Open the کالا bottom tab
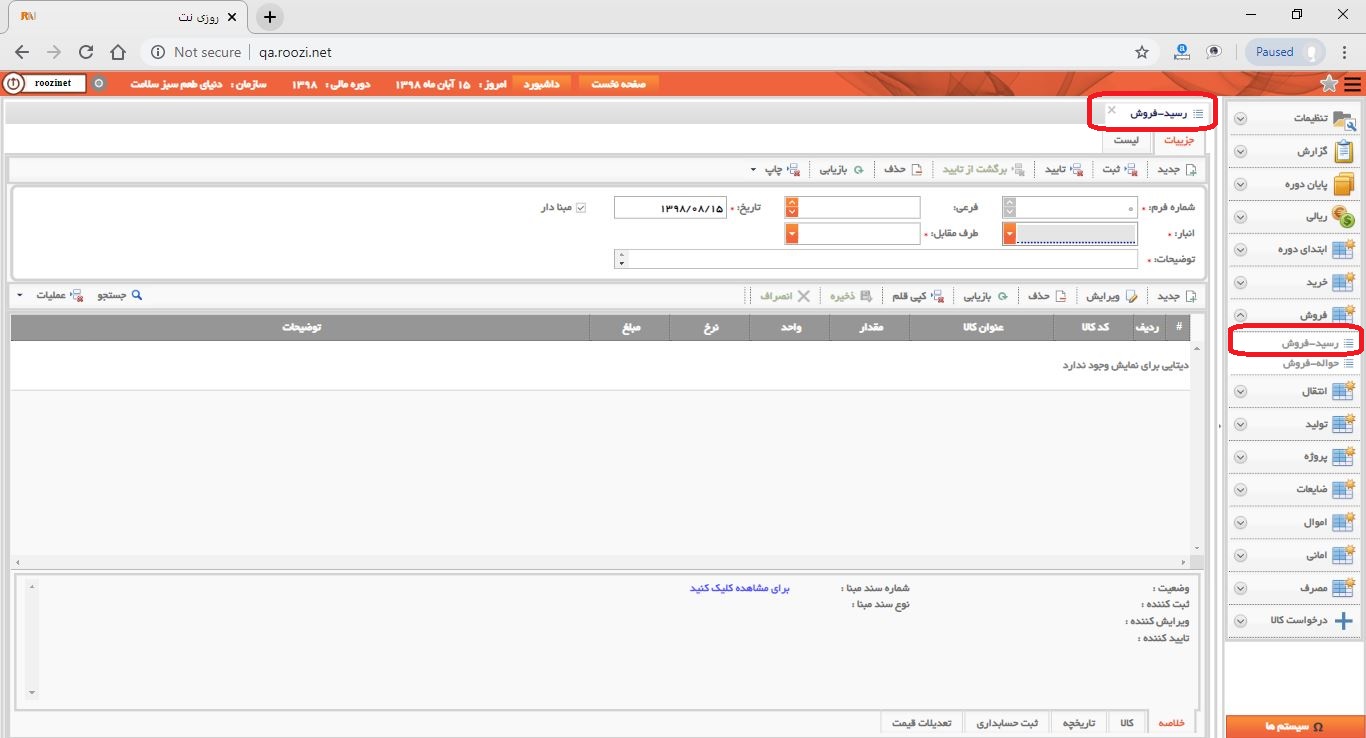Viewport: 1366px width, 738px height. click(1127, 723)
